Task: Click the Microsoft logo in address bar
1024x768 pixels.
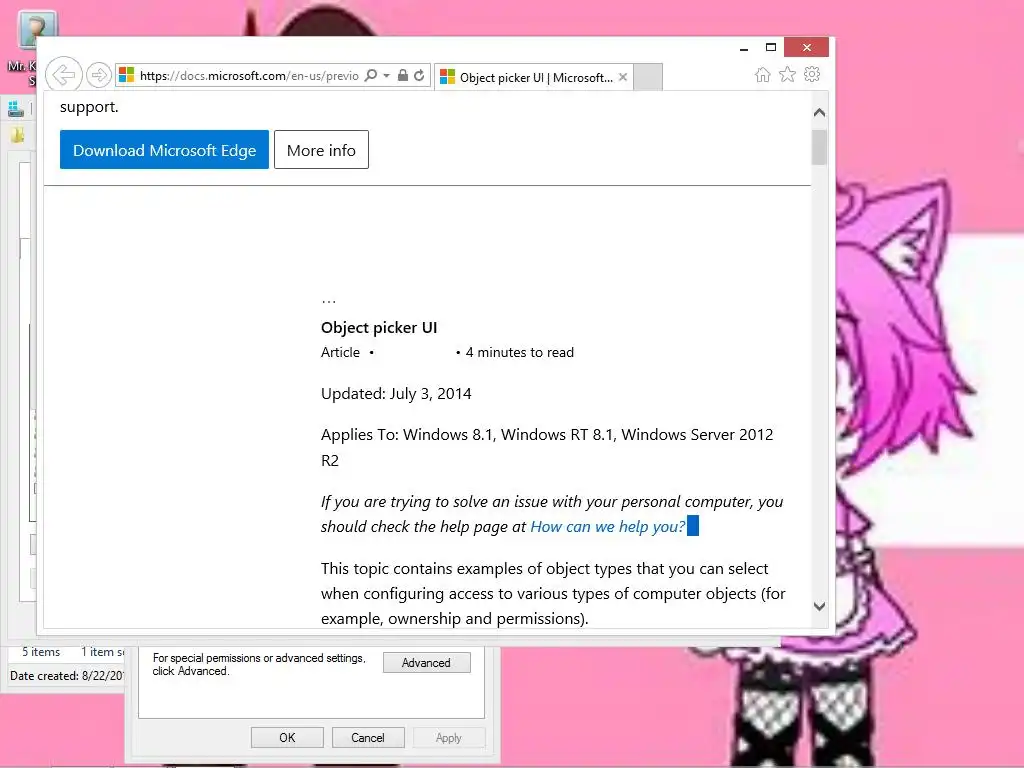Action: (x=127, y=75)
